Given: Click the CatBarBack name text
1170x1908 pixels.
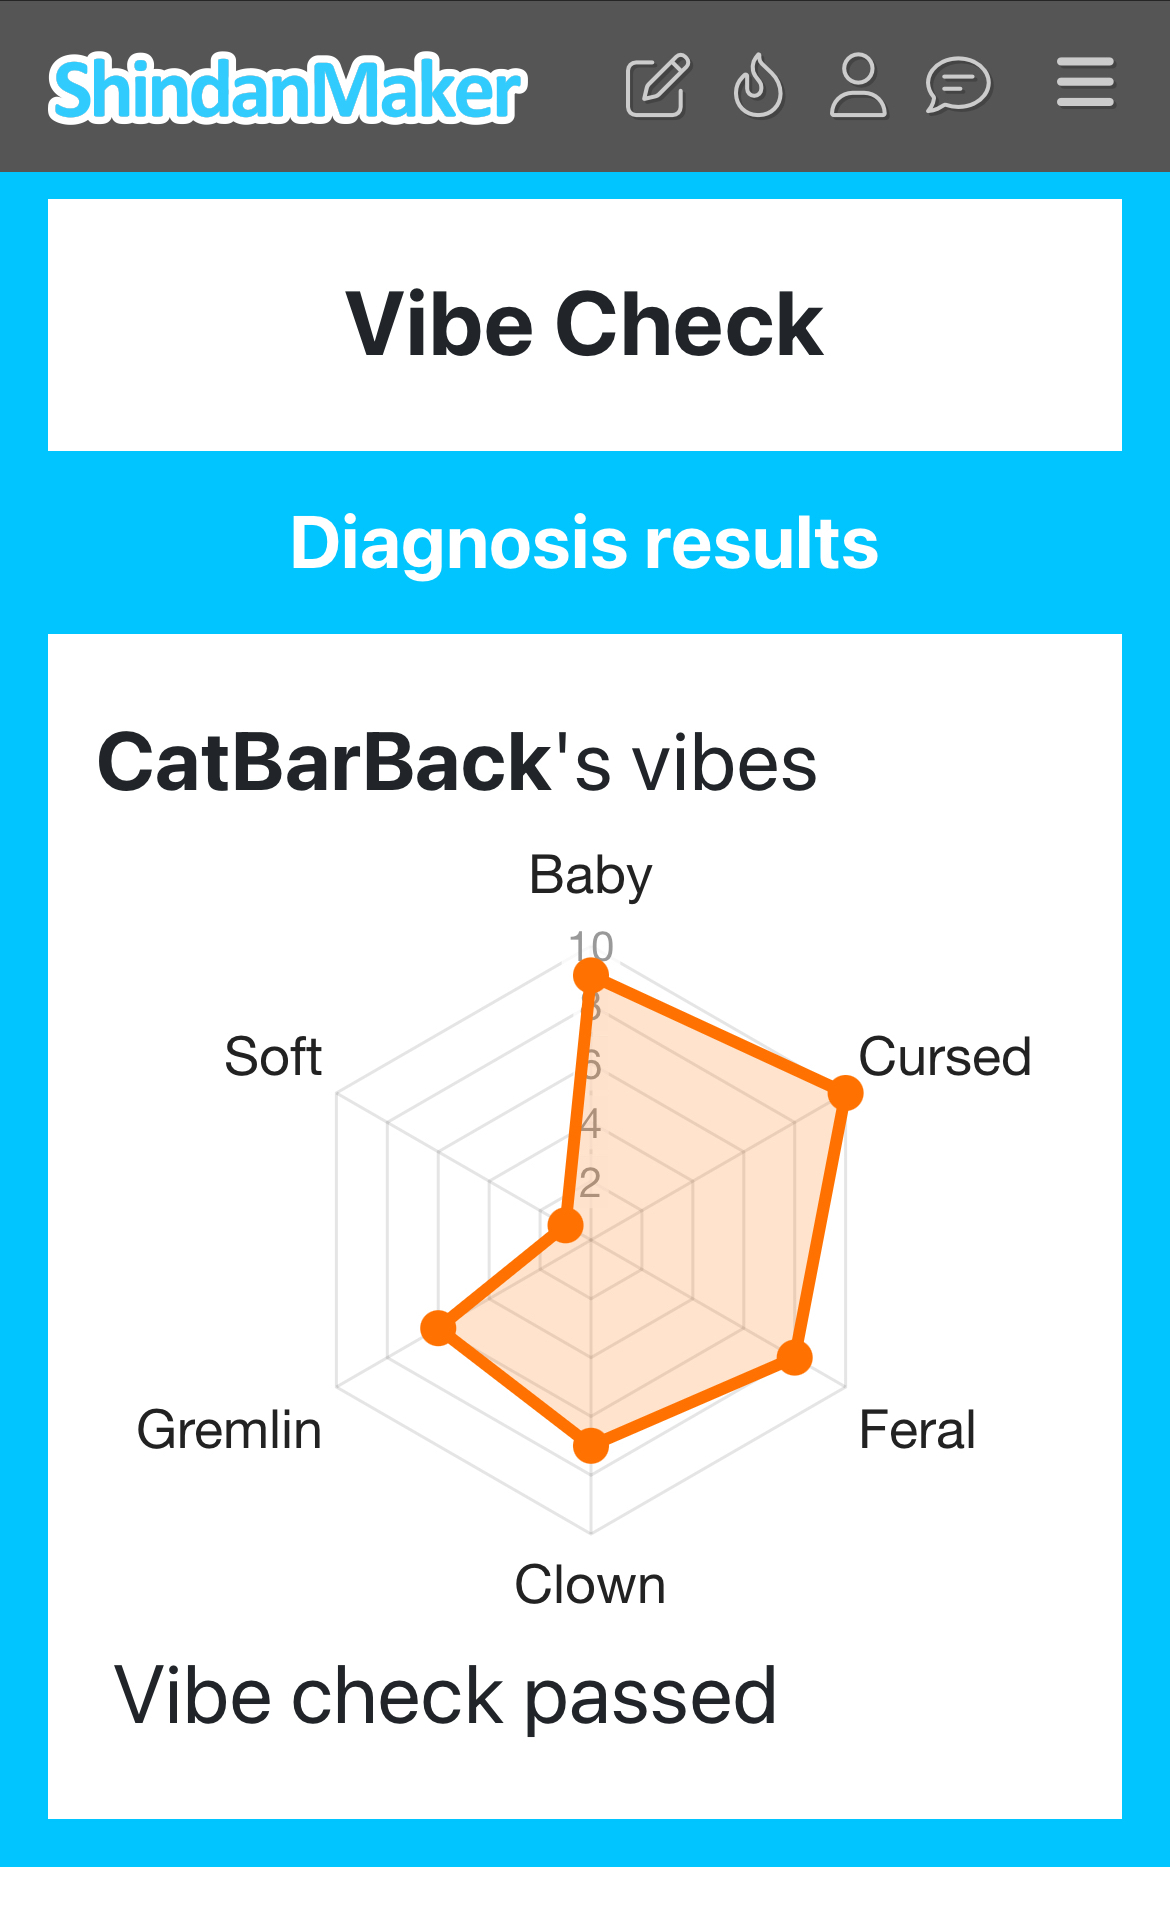Looking at the screenshot, I should pos(325,763).
